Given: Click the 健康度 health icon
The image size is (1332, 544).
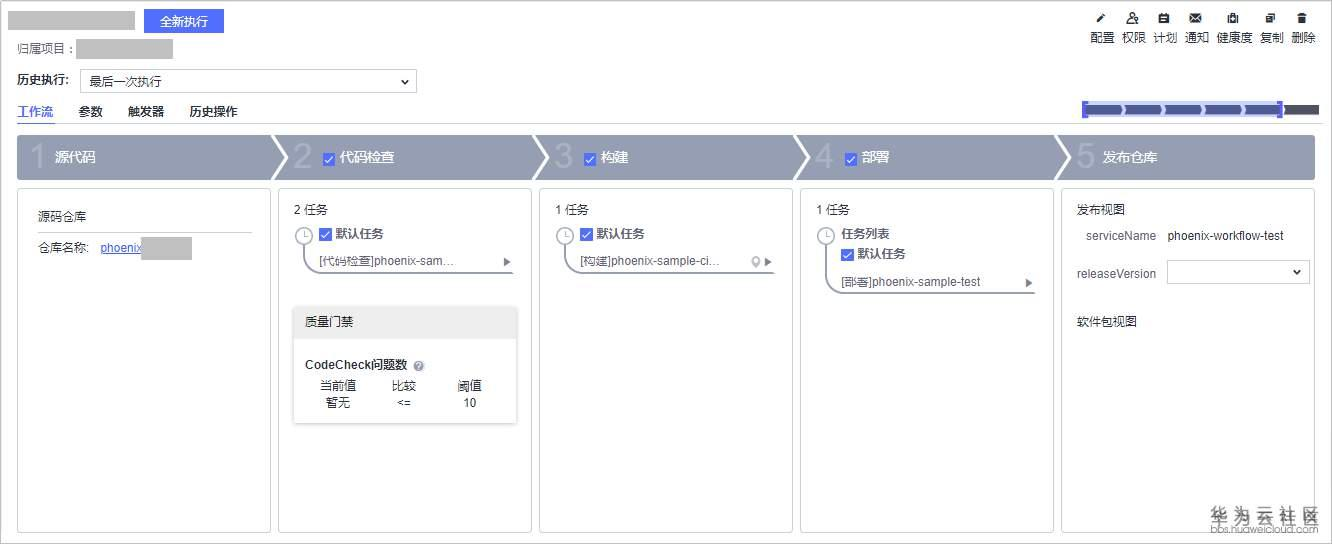Looking at the screenshot, I should (1233, 18).
